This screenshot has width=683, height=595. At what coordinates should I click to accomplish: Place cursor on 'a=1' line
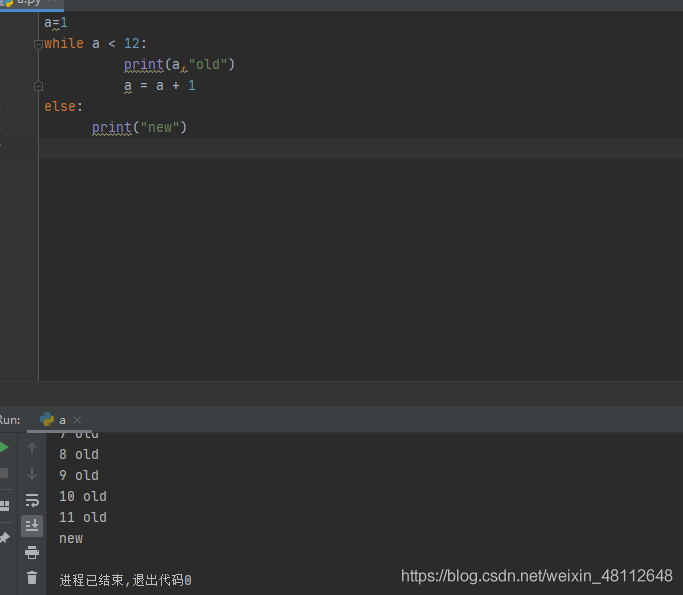click(x=56, y=23)
